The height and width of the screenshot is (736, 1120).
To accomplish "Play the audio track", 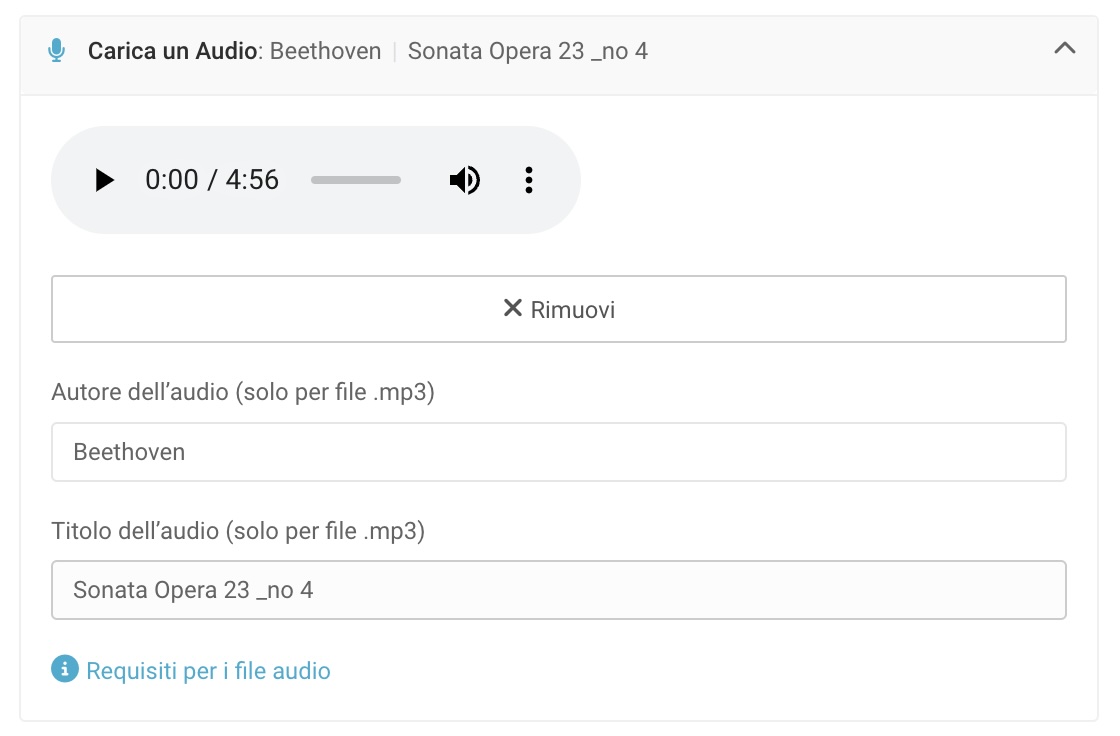I will [x=104, y=180].
